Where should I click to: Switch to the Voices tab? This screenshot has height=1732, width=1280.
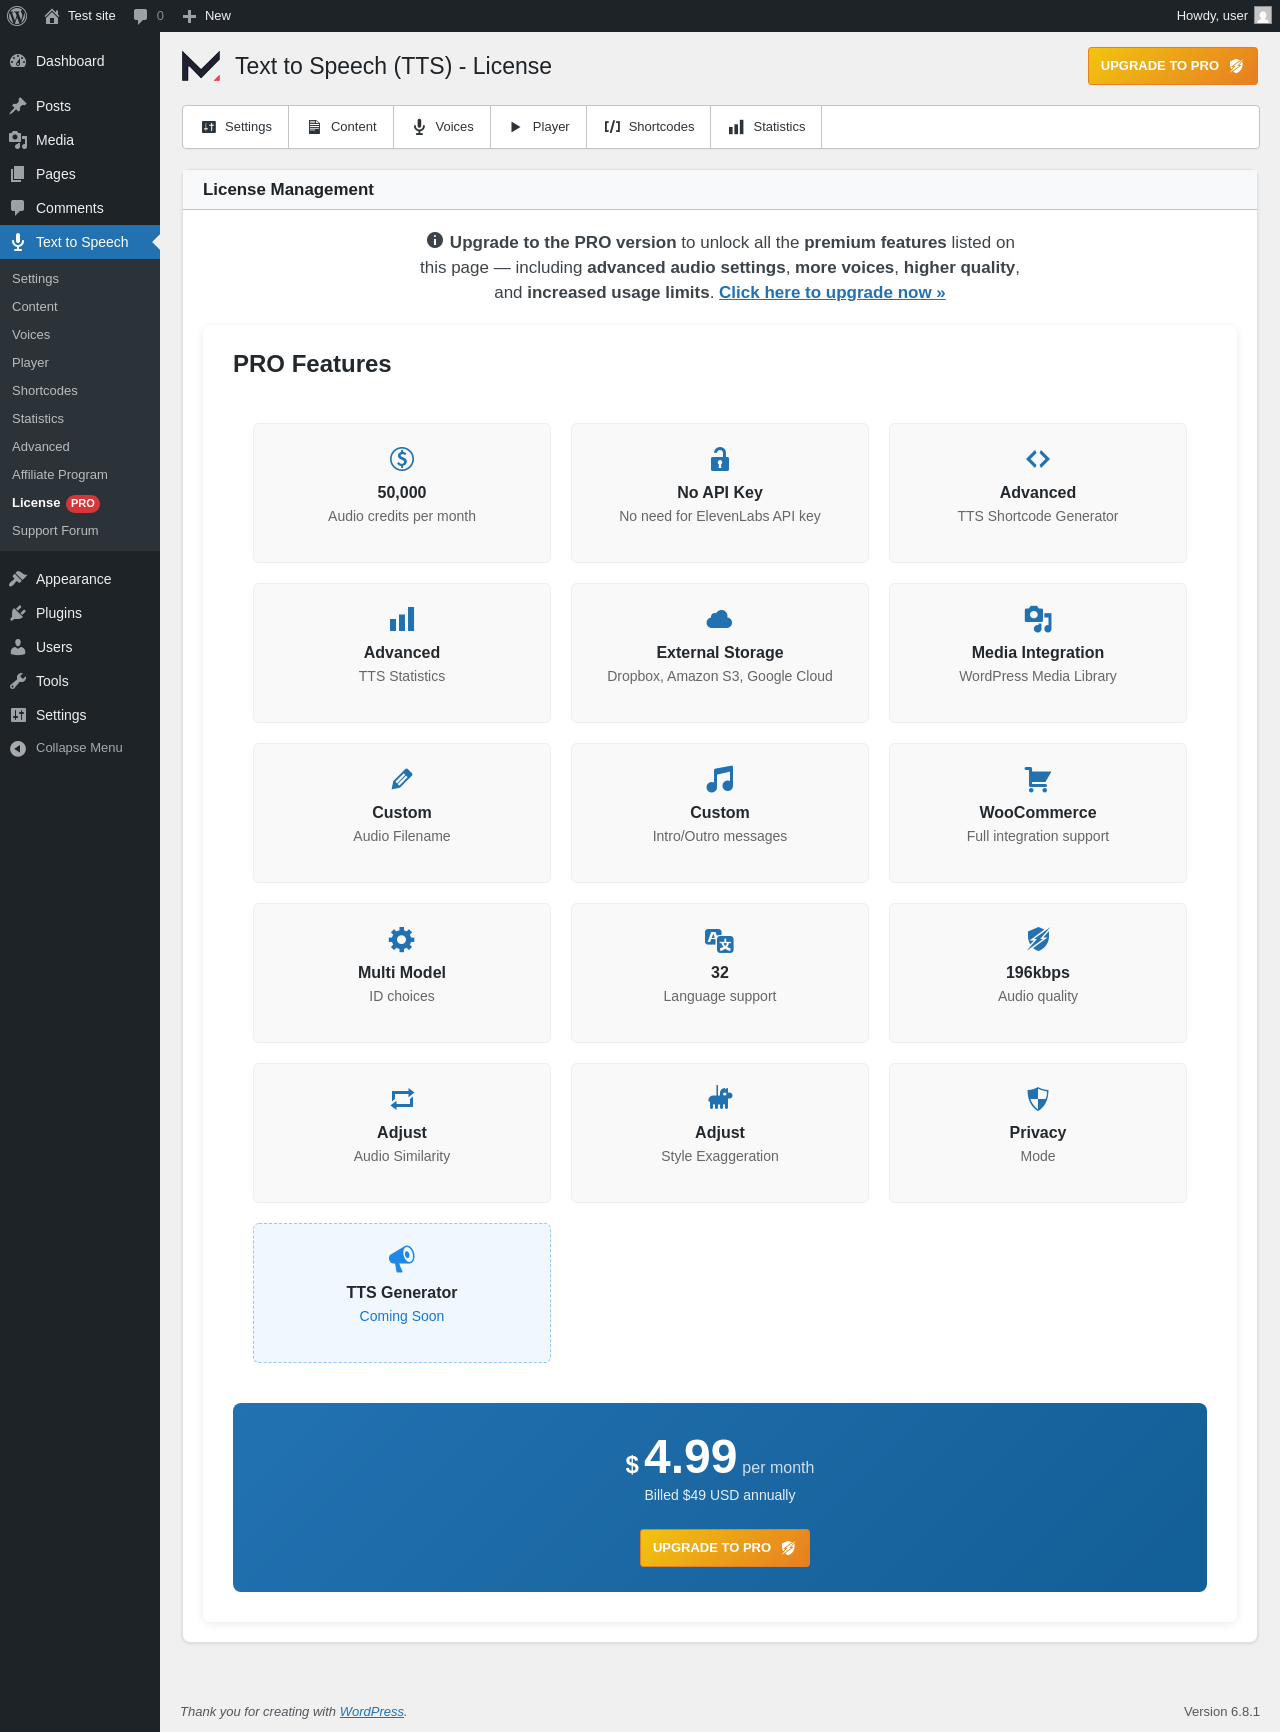point(443,127)
